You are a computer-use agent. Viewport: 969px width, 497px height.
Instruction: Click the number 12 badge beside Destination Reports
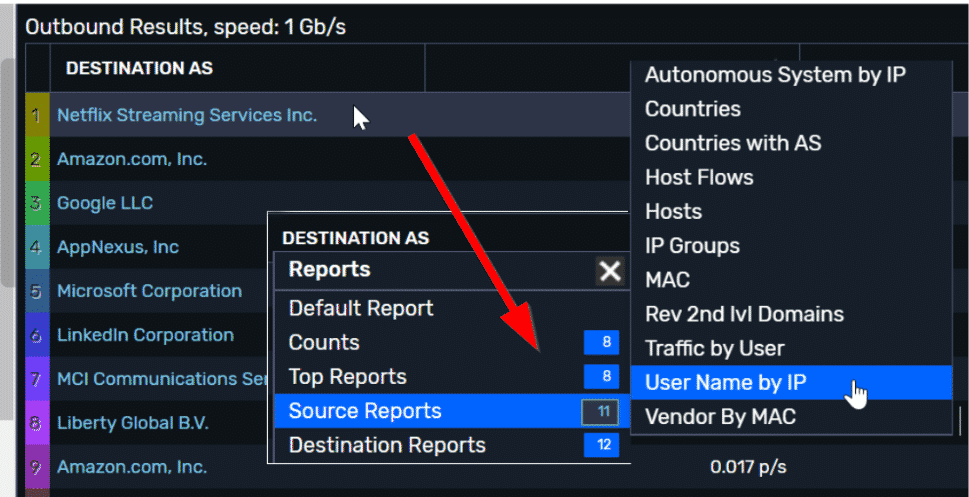click(601, 445)
